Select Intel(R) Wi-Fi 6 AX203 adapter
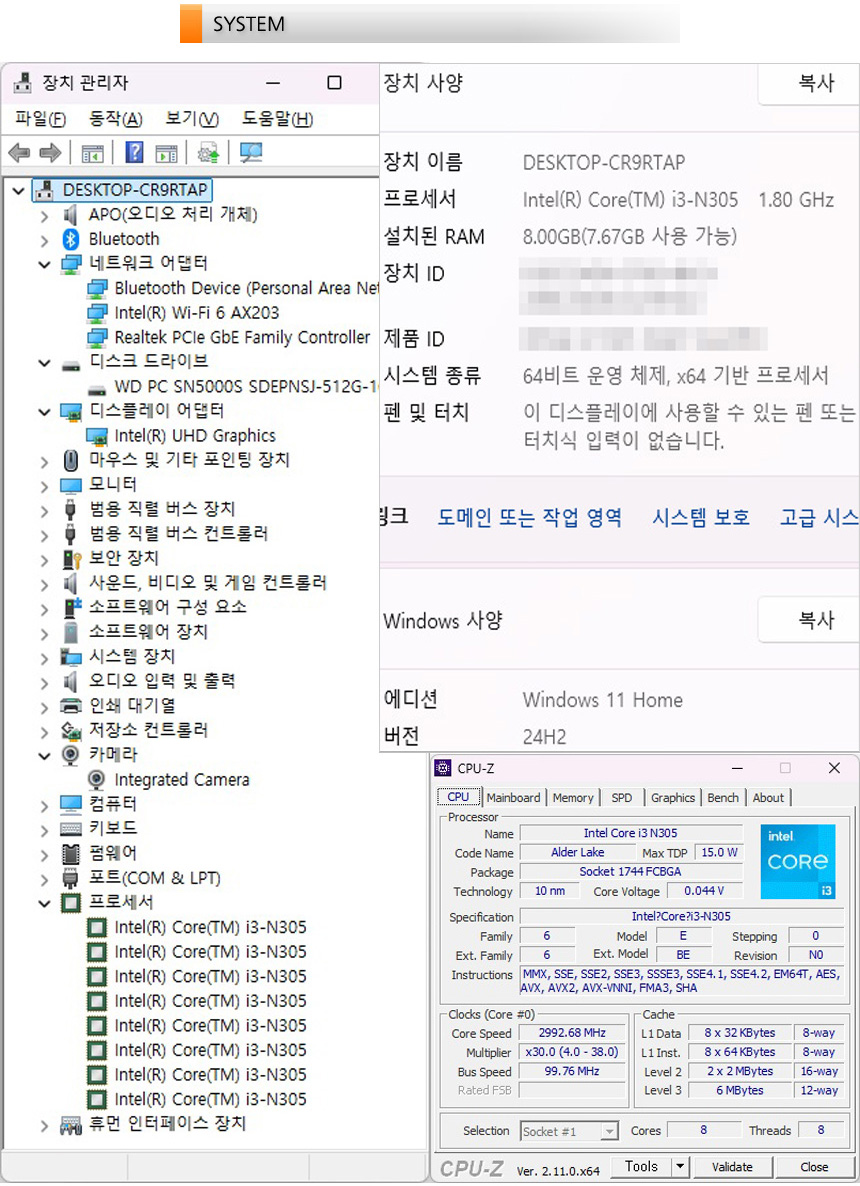This screenshot has width=860, height=1186. pos(196,313)
